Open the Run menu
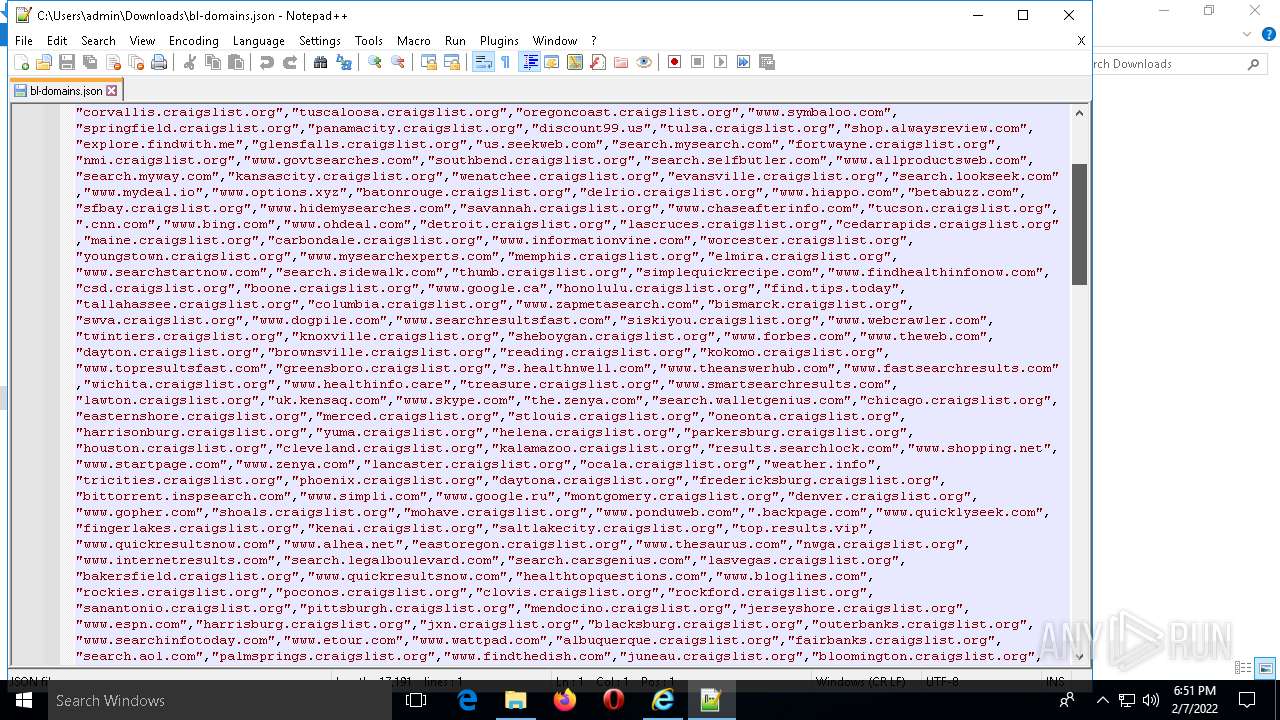This screenshot has width=1280, height=720. pyautogui.click(x=455, y=41)
